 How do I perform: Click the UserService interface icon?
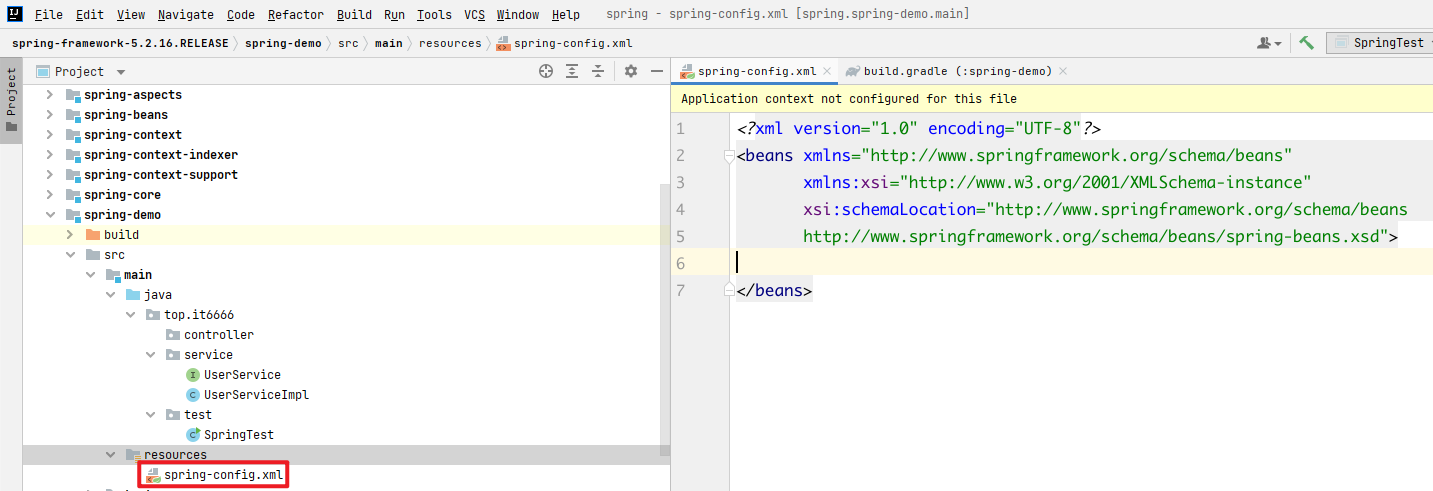[193, 375]
